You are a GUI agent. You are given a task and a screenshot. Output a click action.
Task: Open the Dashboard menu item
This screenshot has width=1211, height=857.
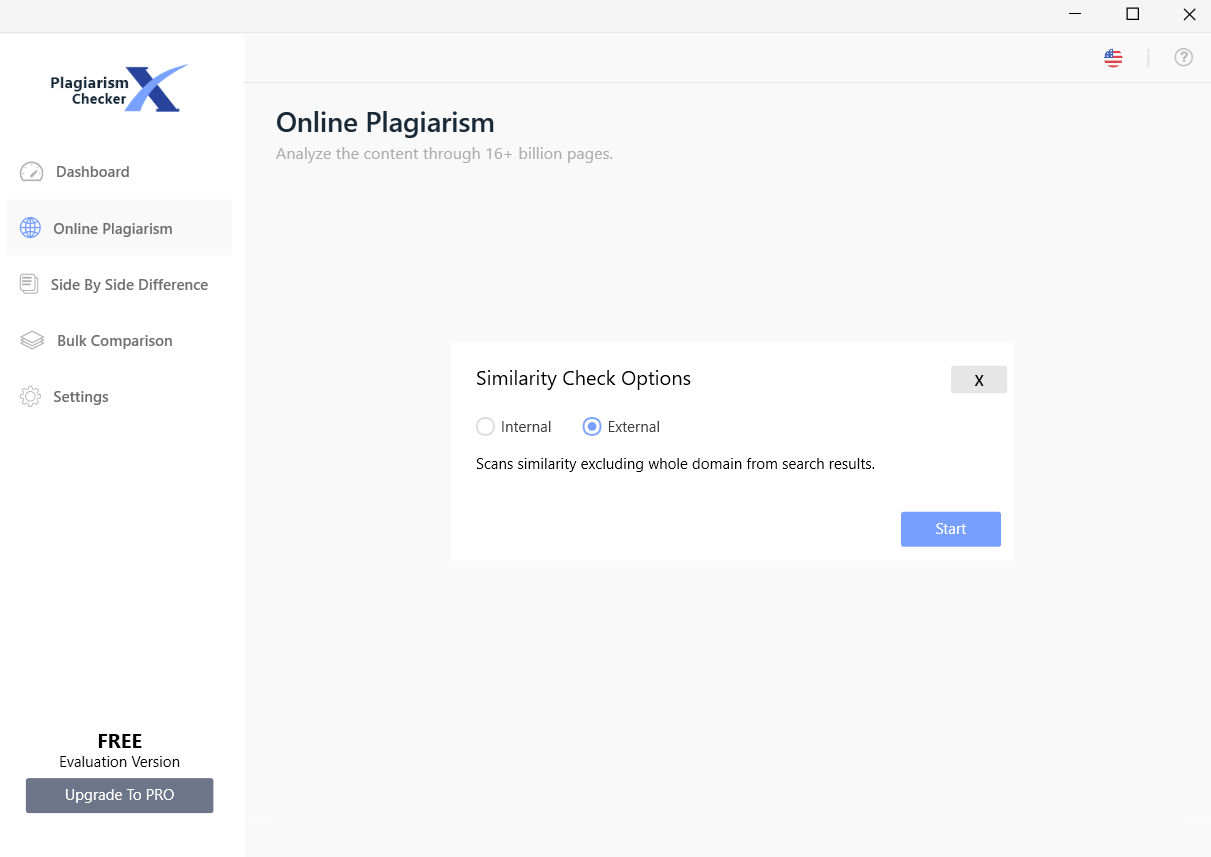point(120,172)
